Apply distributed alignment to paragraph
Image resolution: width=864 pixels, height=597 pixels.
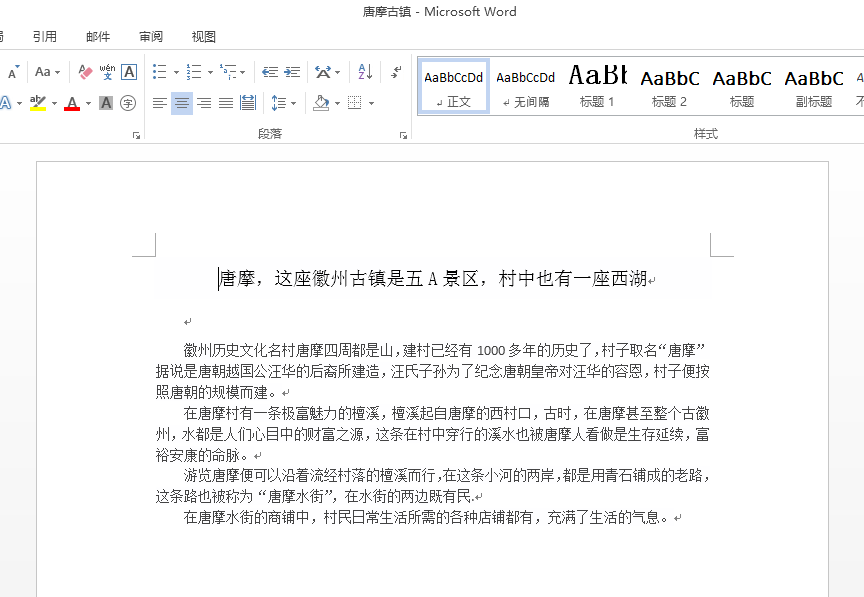click(247, 103)
